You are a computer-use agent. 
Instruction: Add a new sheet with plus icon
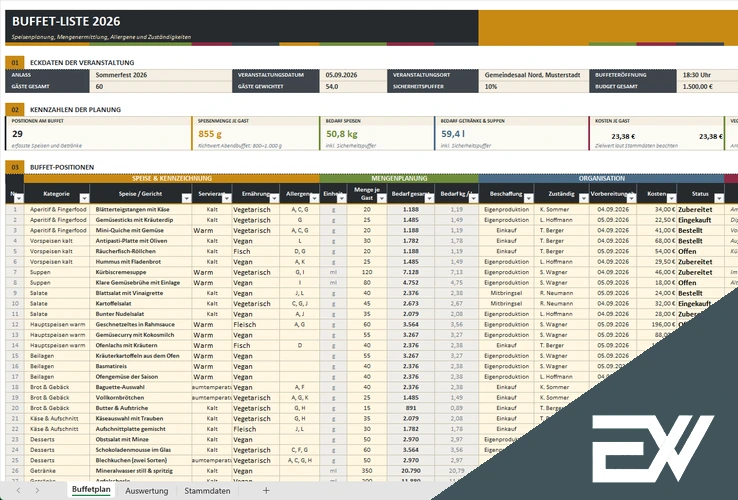click(266, 491)
